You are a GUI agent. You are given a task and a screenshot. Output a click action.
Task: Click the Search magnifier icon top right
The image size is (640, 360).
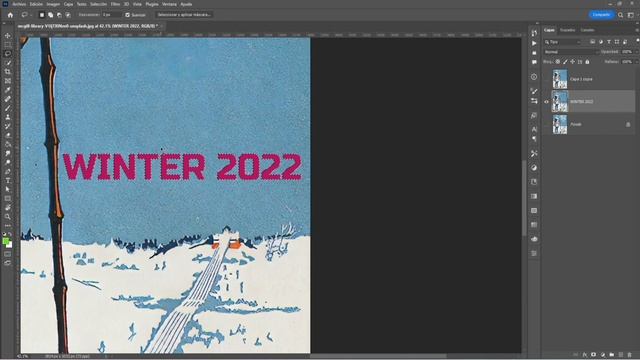pyautogui.click(x=620, y=15)
